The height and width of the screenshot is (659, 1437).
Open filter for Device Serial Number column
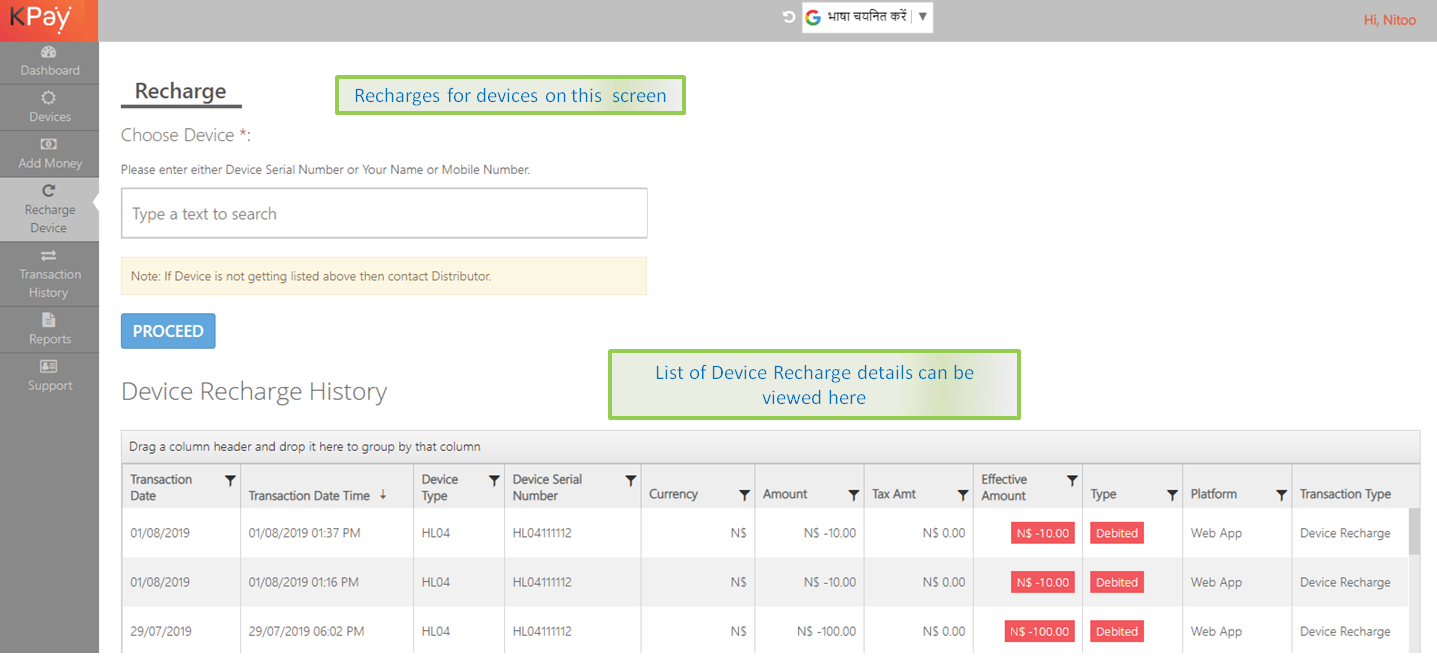631,481
